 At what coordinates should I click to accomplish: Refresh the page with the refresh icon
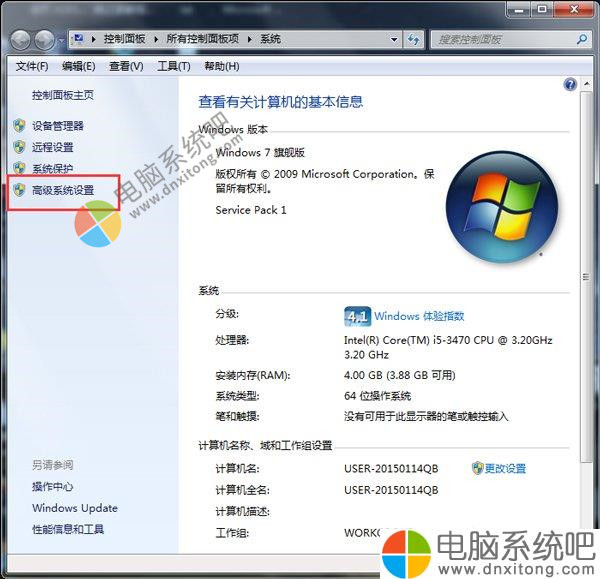414,39
